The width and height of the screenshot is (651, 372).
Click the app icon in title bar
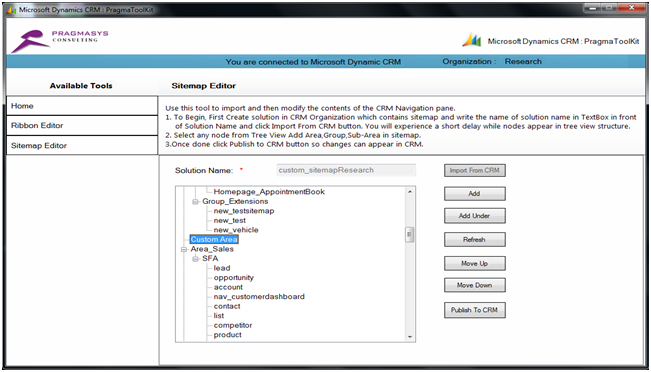(11, 10)
